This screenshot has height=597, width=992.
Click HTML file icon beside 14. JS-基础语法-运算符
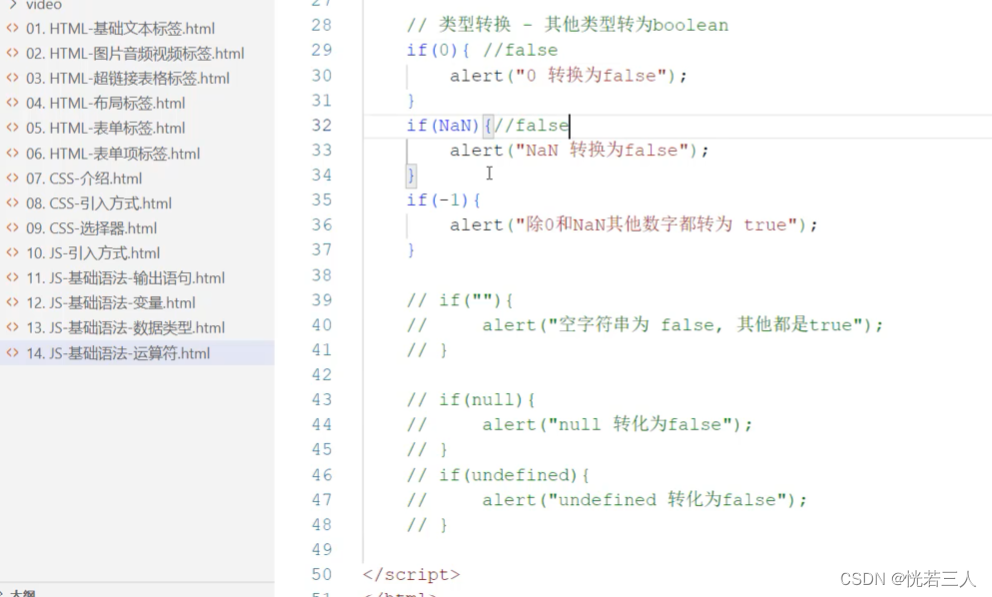pyautogui.click(x=12, y=353)
